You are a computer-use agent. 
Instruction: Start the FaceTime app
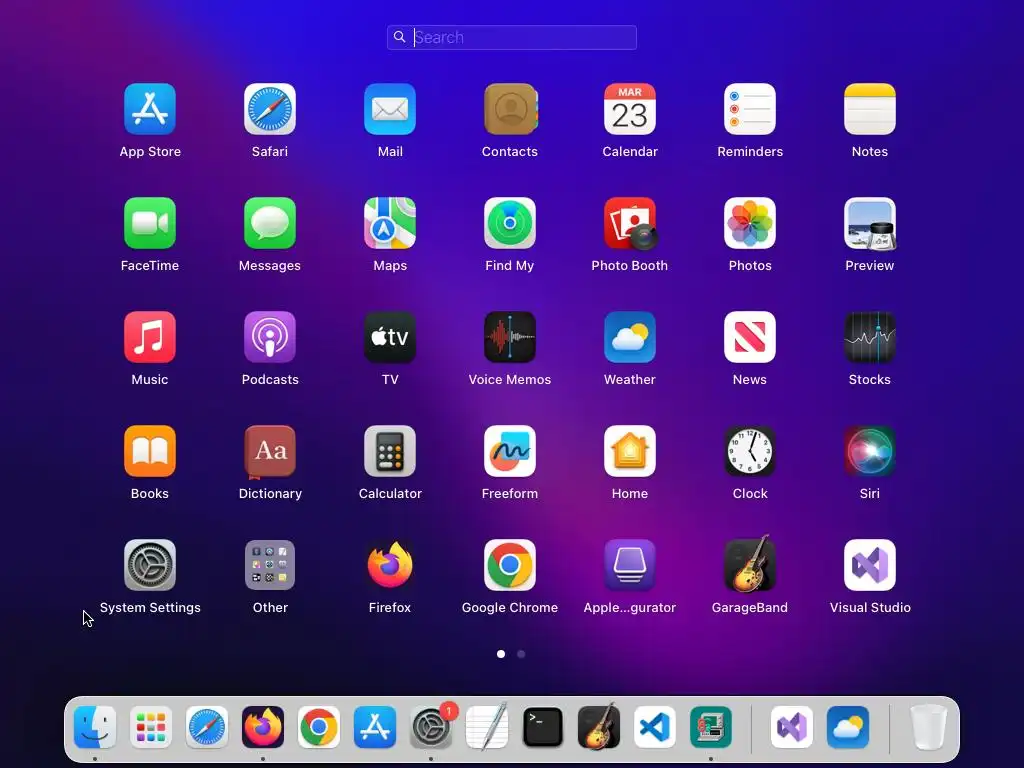[x=150, y=223]
